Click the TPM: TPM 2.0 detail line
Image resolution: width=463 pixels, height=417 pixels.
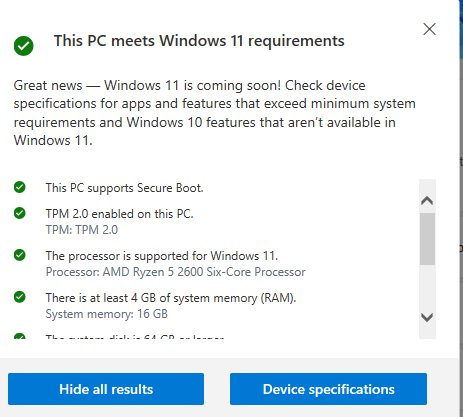tap(82, 230)
